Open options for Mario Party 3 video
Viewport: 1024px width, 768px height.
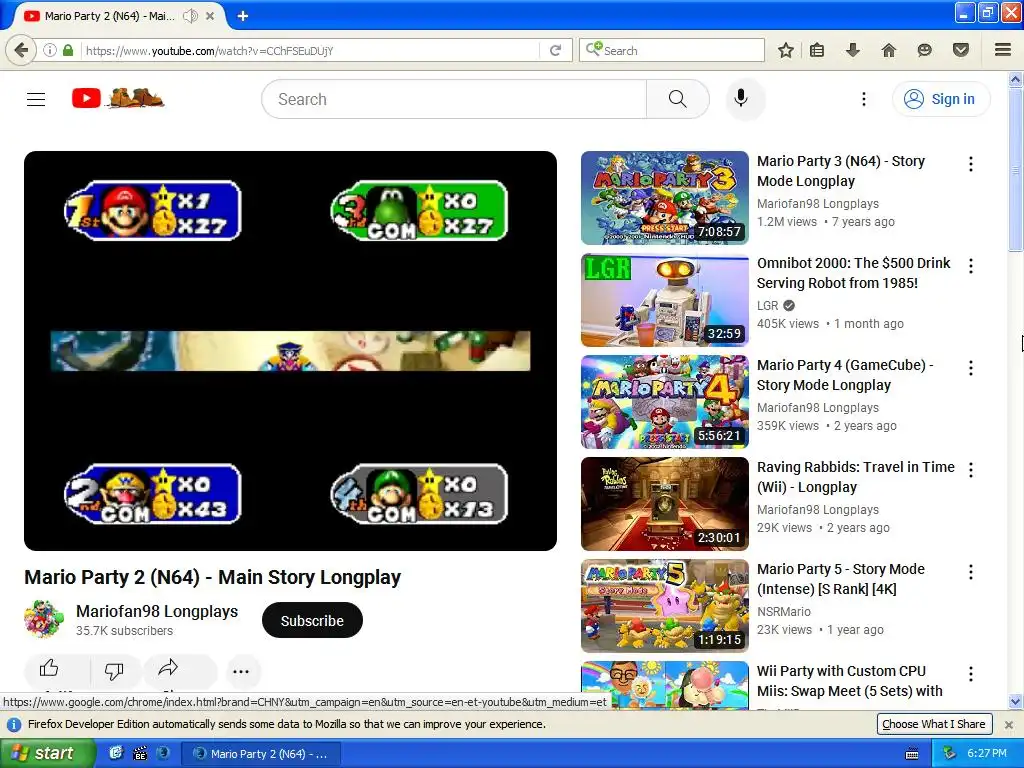tap(971, 164)
